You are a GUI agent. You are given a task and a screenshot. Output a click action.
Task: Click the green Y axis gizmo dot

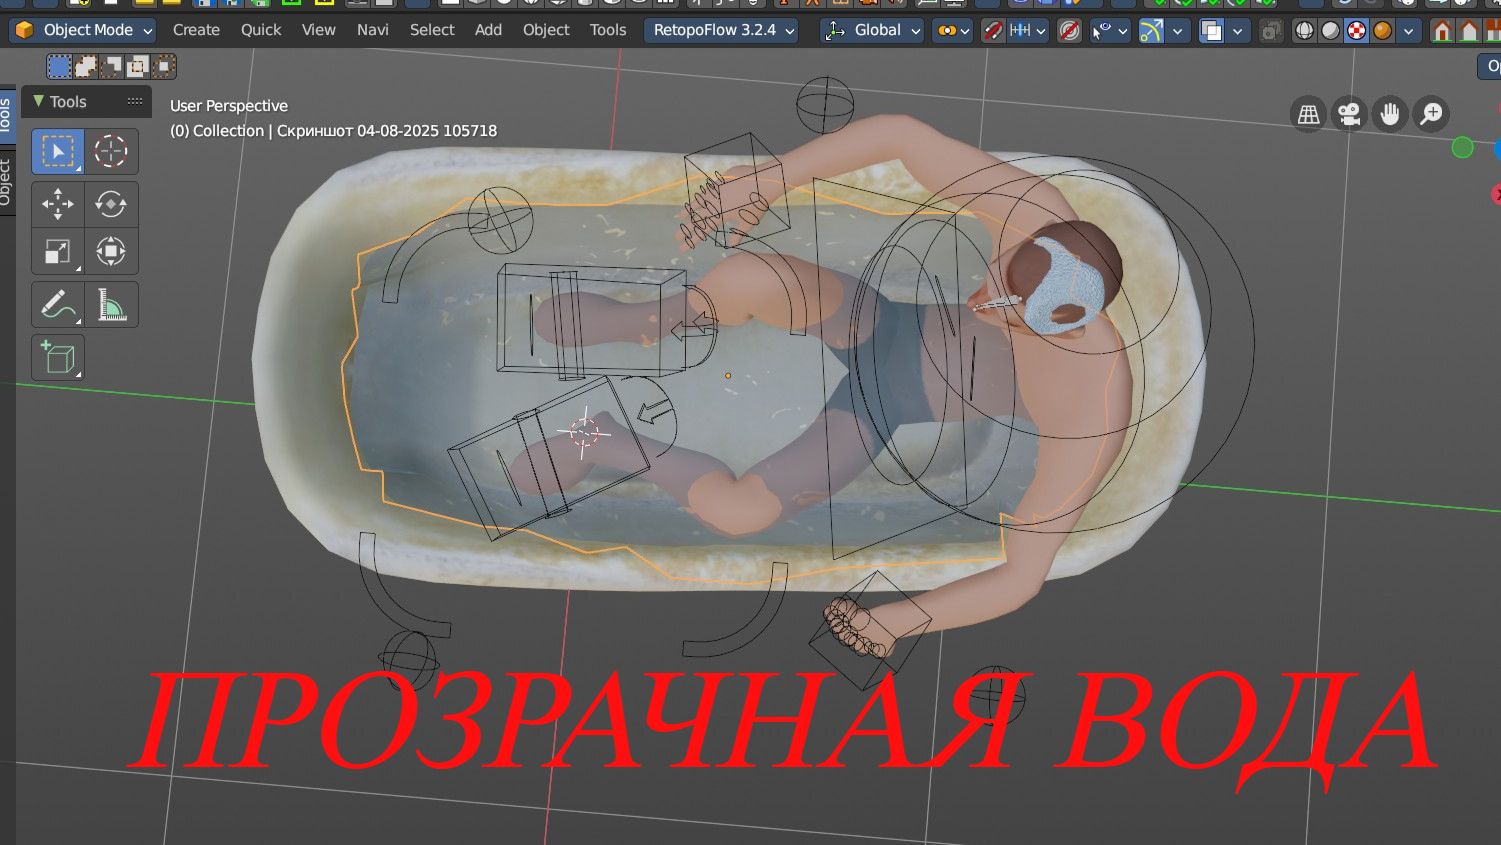(1462, 148)
